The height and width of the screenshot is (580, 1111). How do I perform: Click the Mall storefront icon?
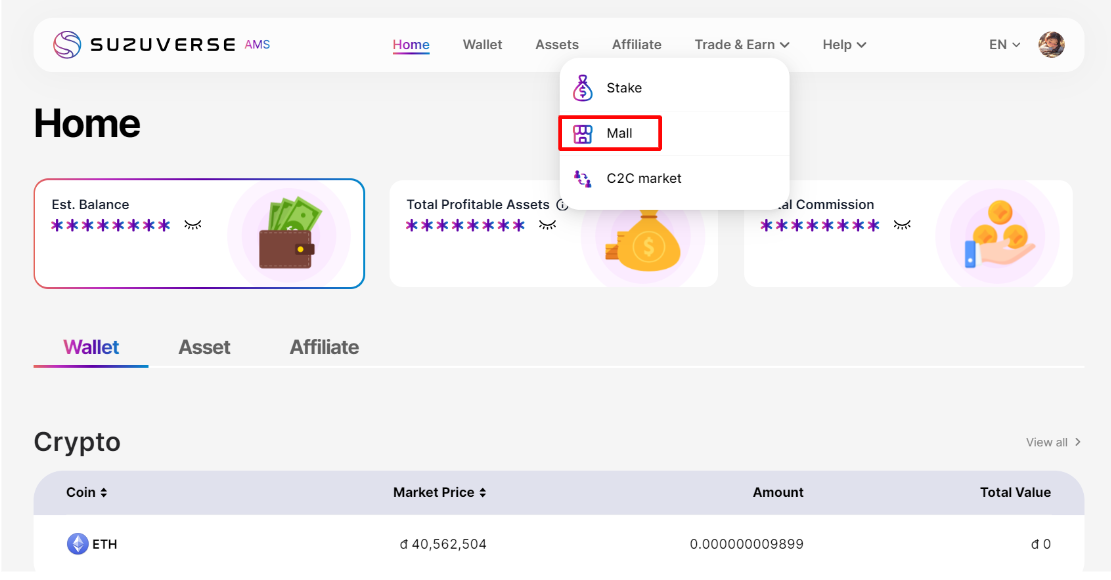(x=582, y=134)
